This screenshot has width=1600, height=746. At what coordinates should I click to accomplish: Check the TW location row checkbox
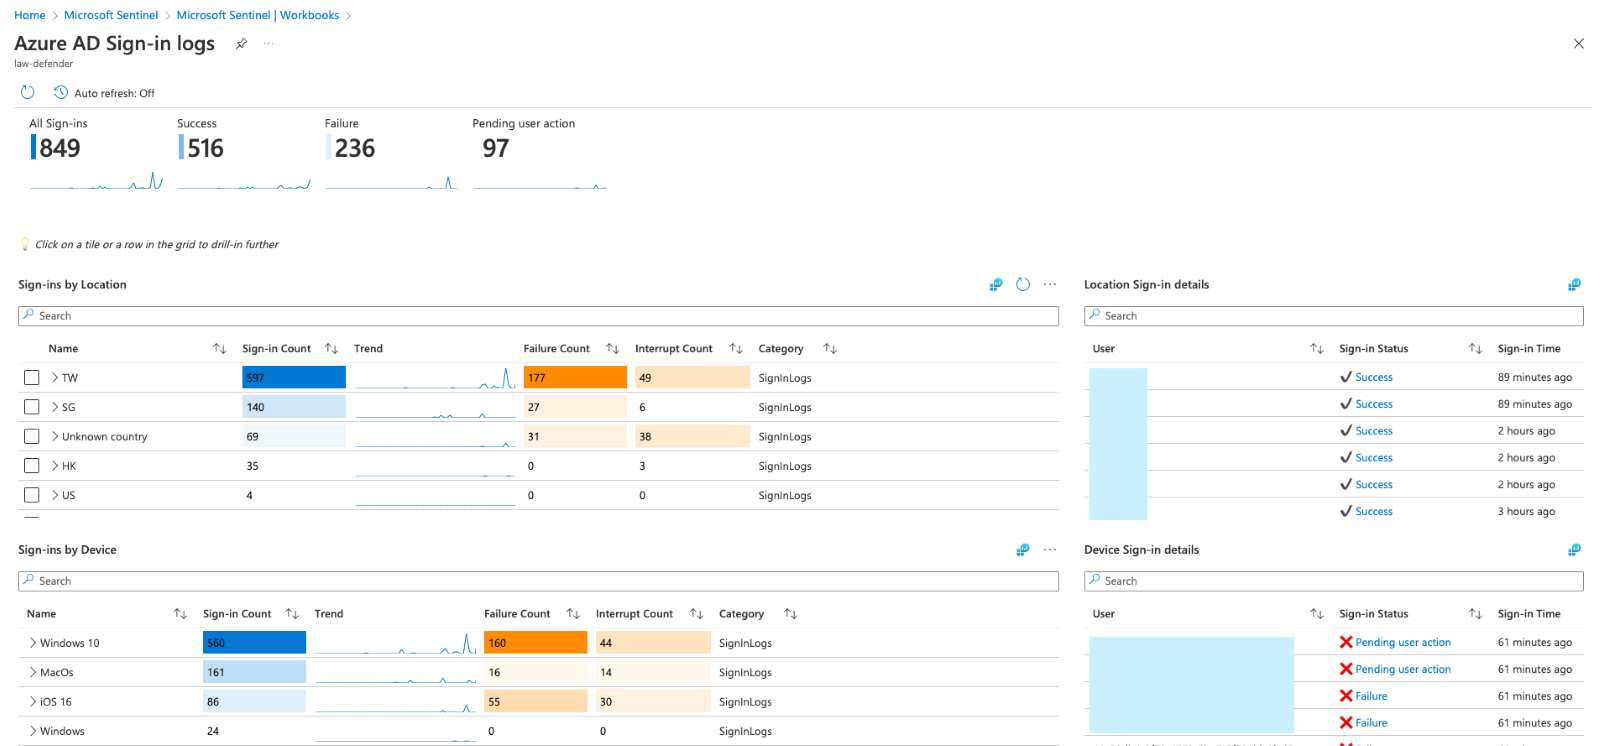pyautogui.click(x=32, y=378)
